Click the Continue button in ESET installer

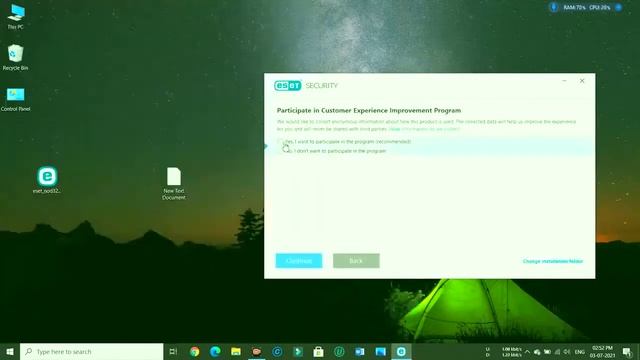(299, 261)
